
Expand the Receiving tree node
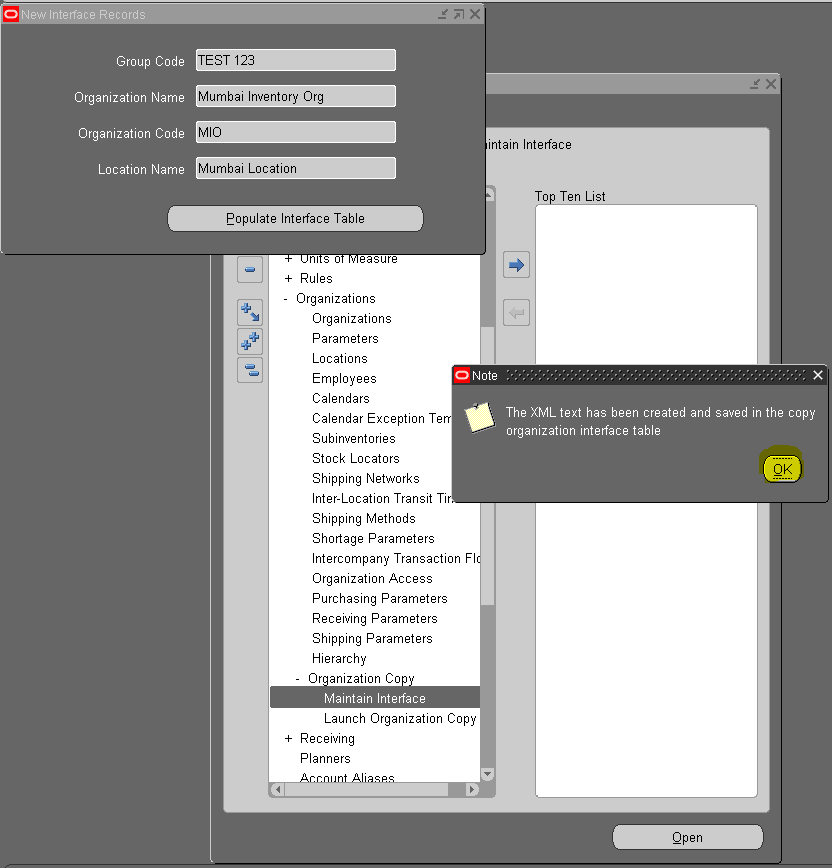pos(288,738)
